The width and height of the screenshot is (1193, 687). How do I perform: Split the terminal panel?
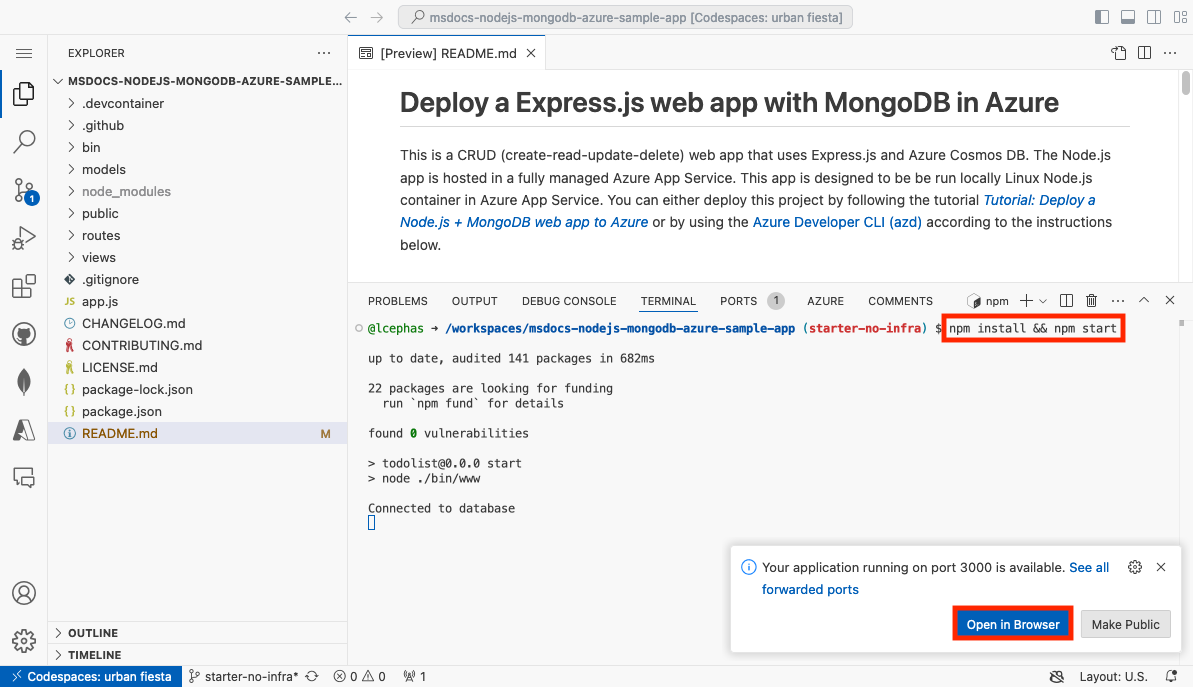tap(1065, 300)
